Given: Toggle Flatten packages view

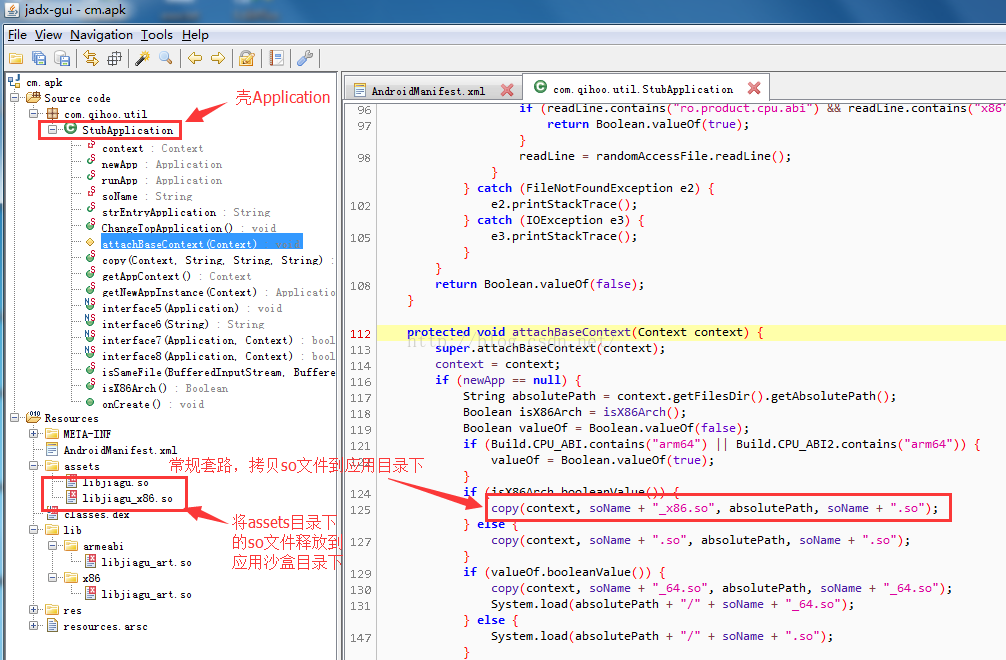Looking at the screenshot, I should pyautogui.click(x=115, y=59).
